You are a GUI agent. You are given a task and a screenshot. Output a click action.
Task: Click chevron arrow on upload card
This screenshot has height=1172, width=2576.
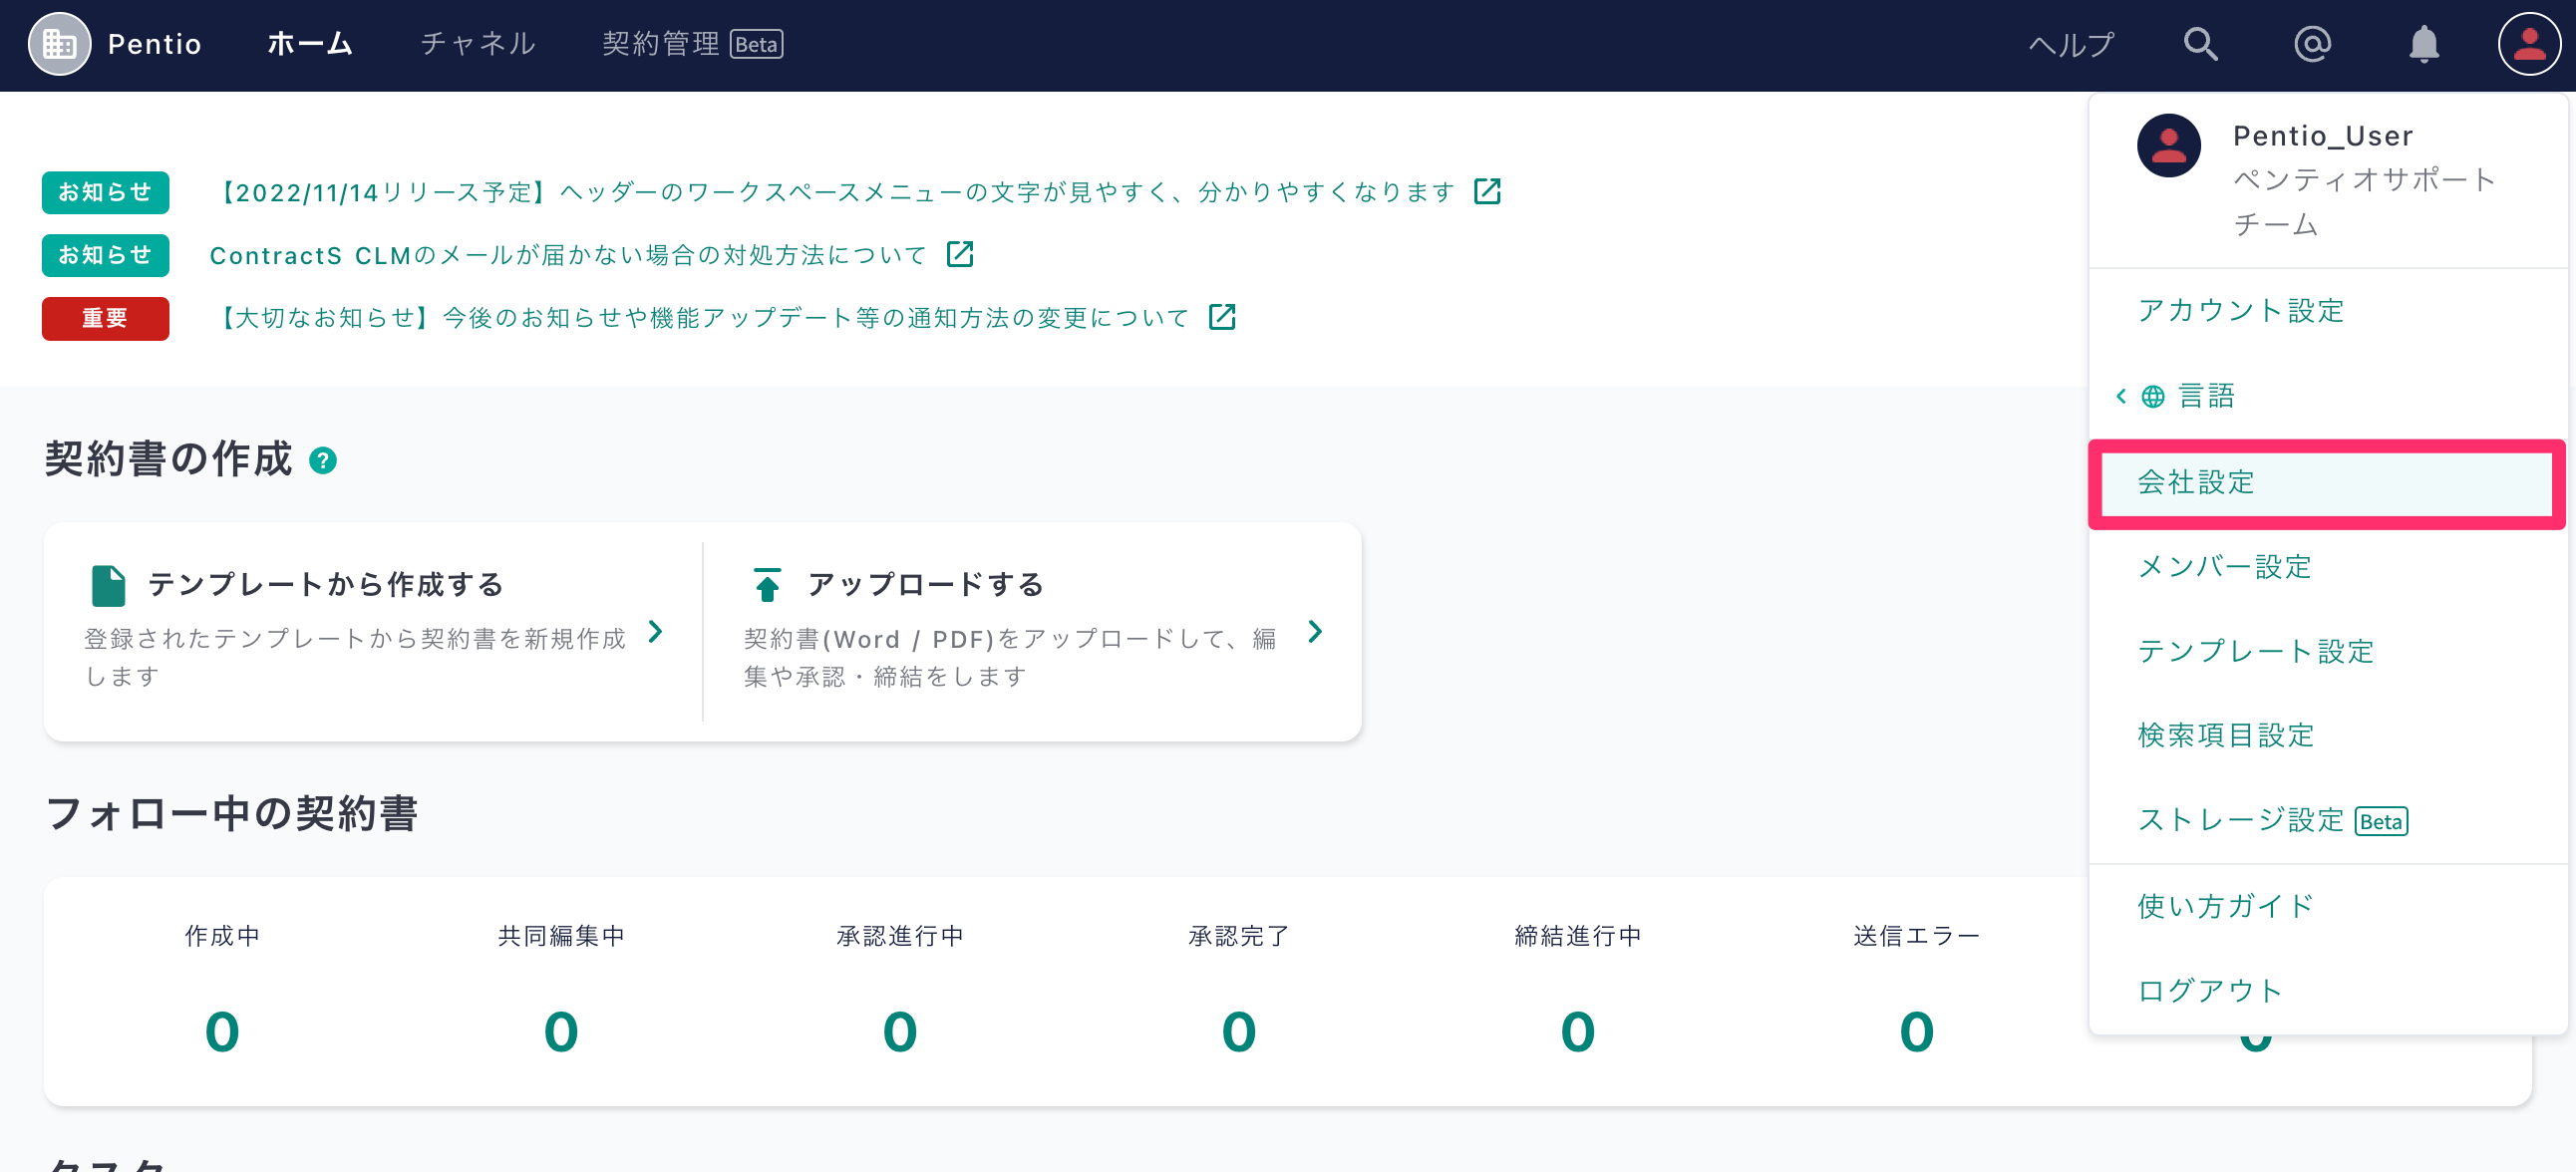(1315, 632)
